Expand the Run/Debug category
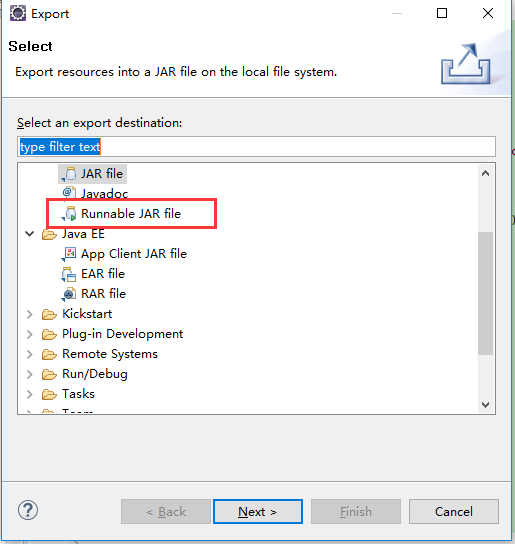The image size is (515, 544). (x=30, y=374)
